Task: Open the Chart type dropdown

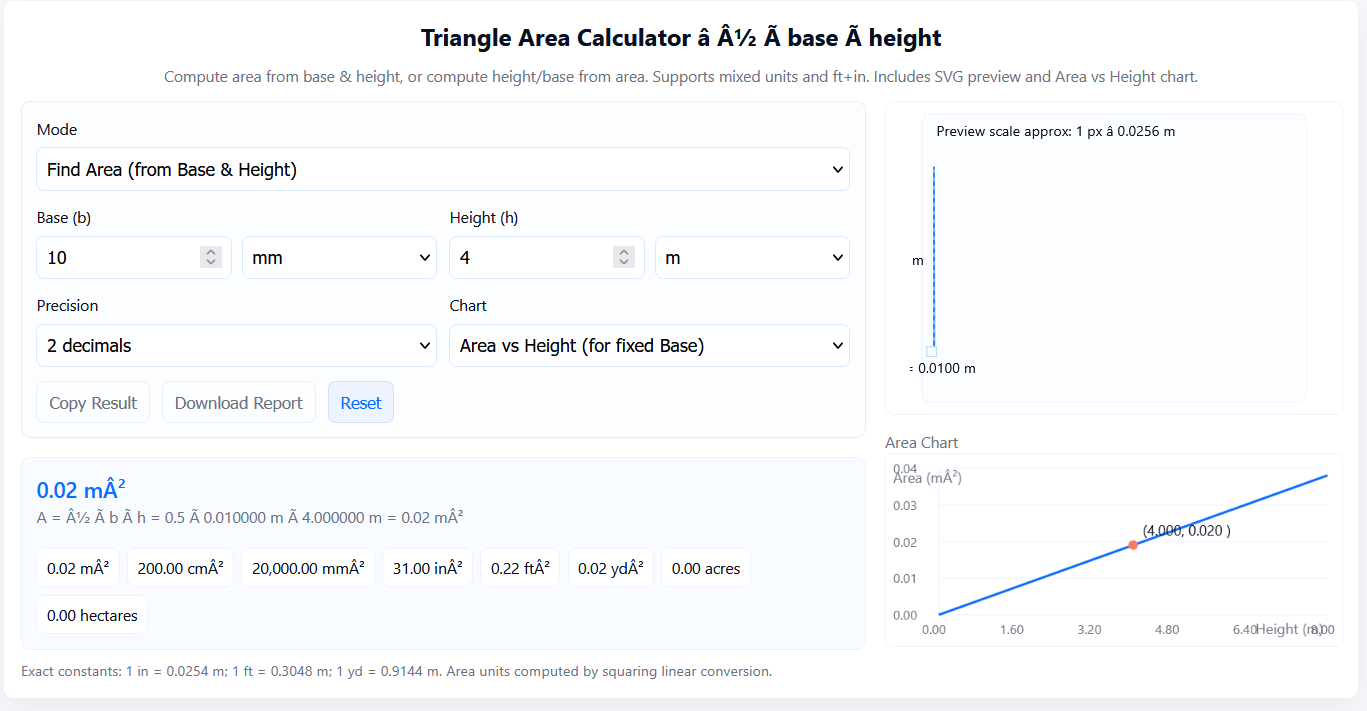Action: 649,345
